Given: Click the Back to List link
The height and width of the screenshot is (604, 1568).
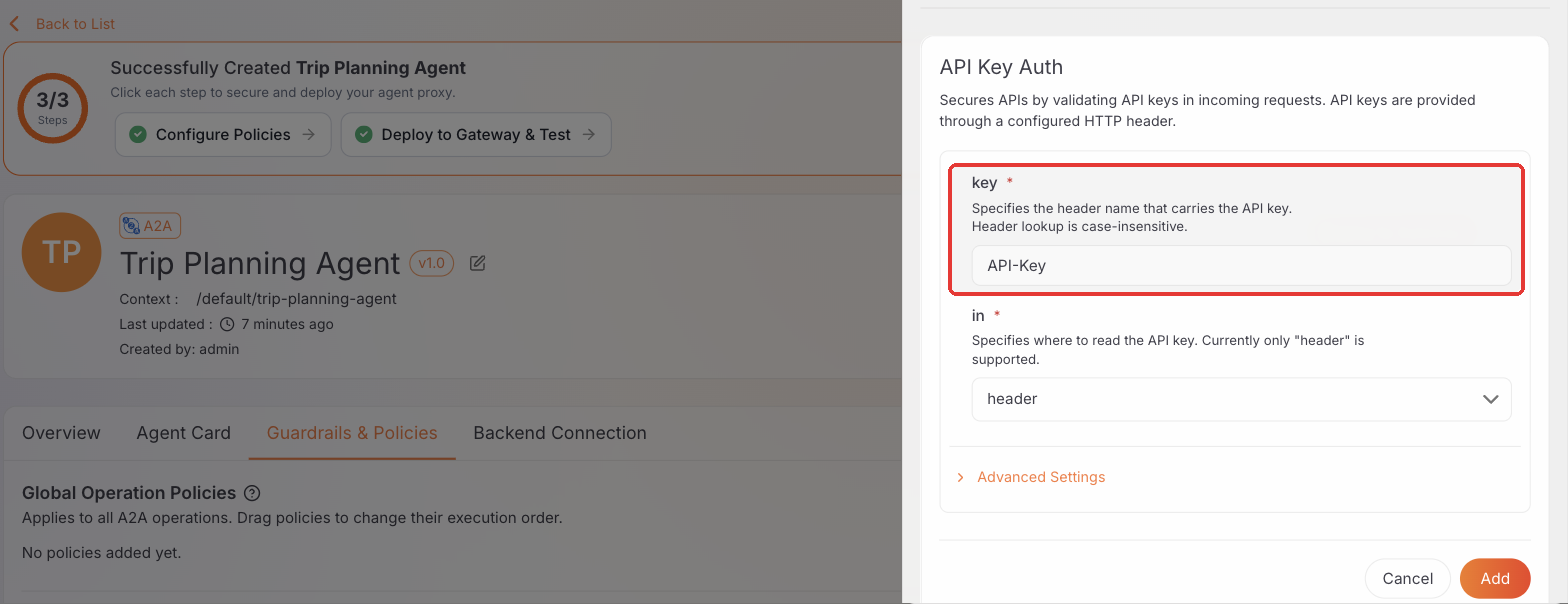Looking at the screenshot, I should pyautogui.click(x=75, y=24).
